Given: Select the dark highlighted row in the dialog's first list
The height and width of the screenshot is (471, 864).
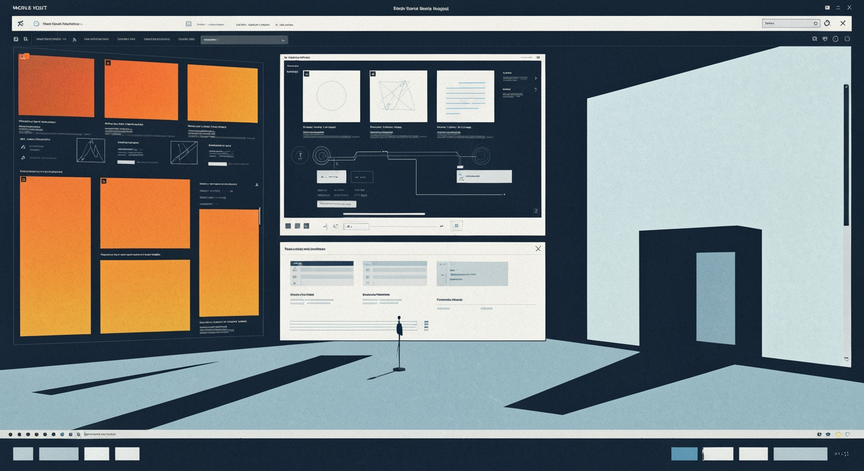Looking at the screenshot, I should (322, 264).
